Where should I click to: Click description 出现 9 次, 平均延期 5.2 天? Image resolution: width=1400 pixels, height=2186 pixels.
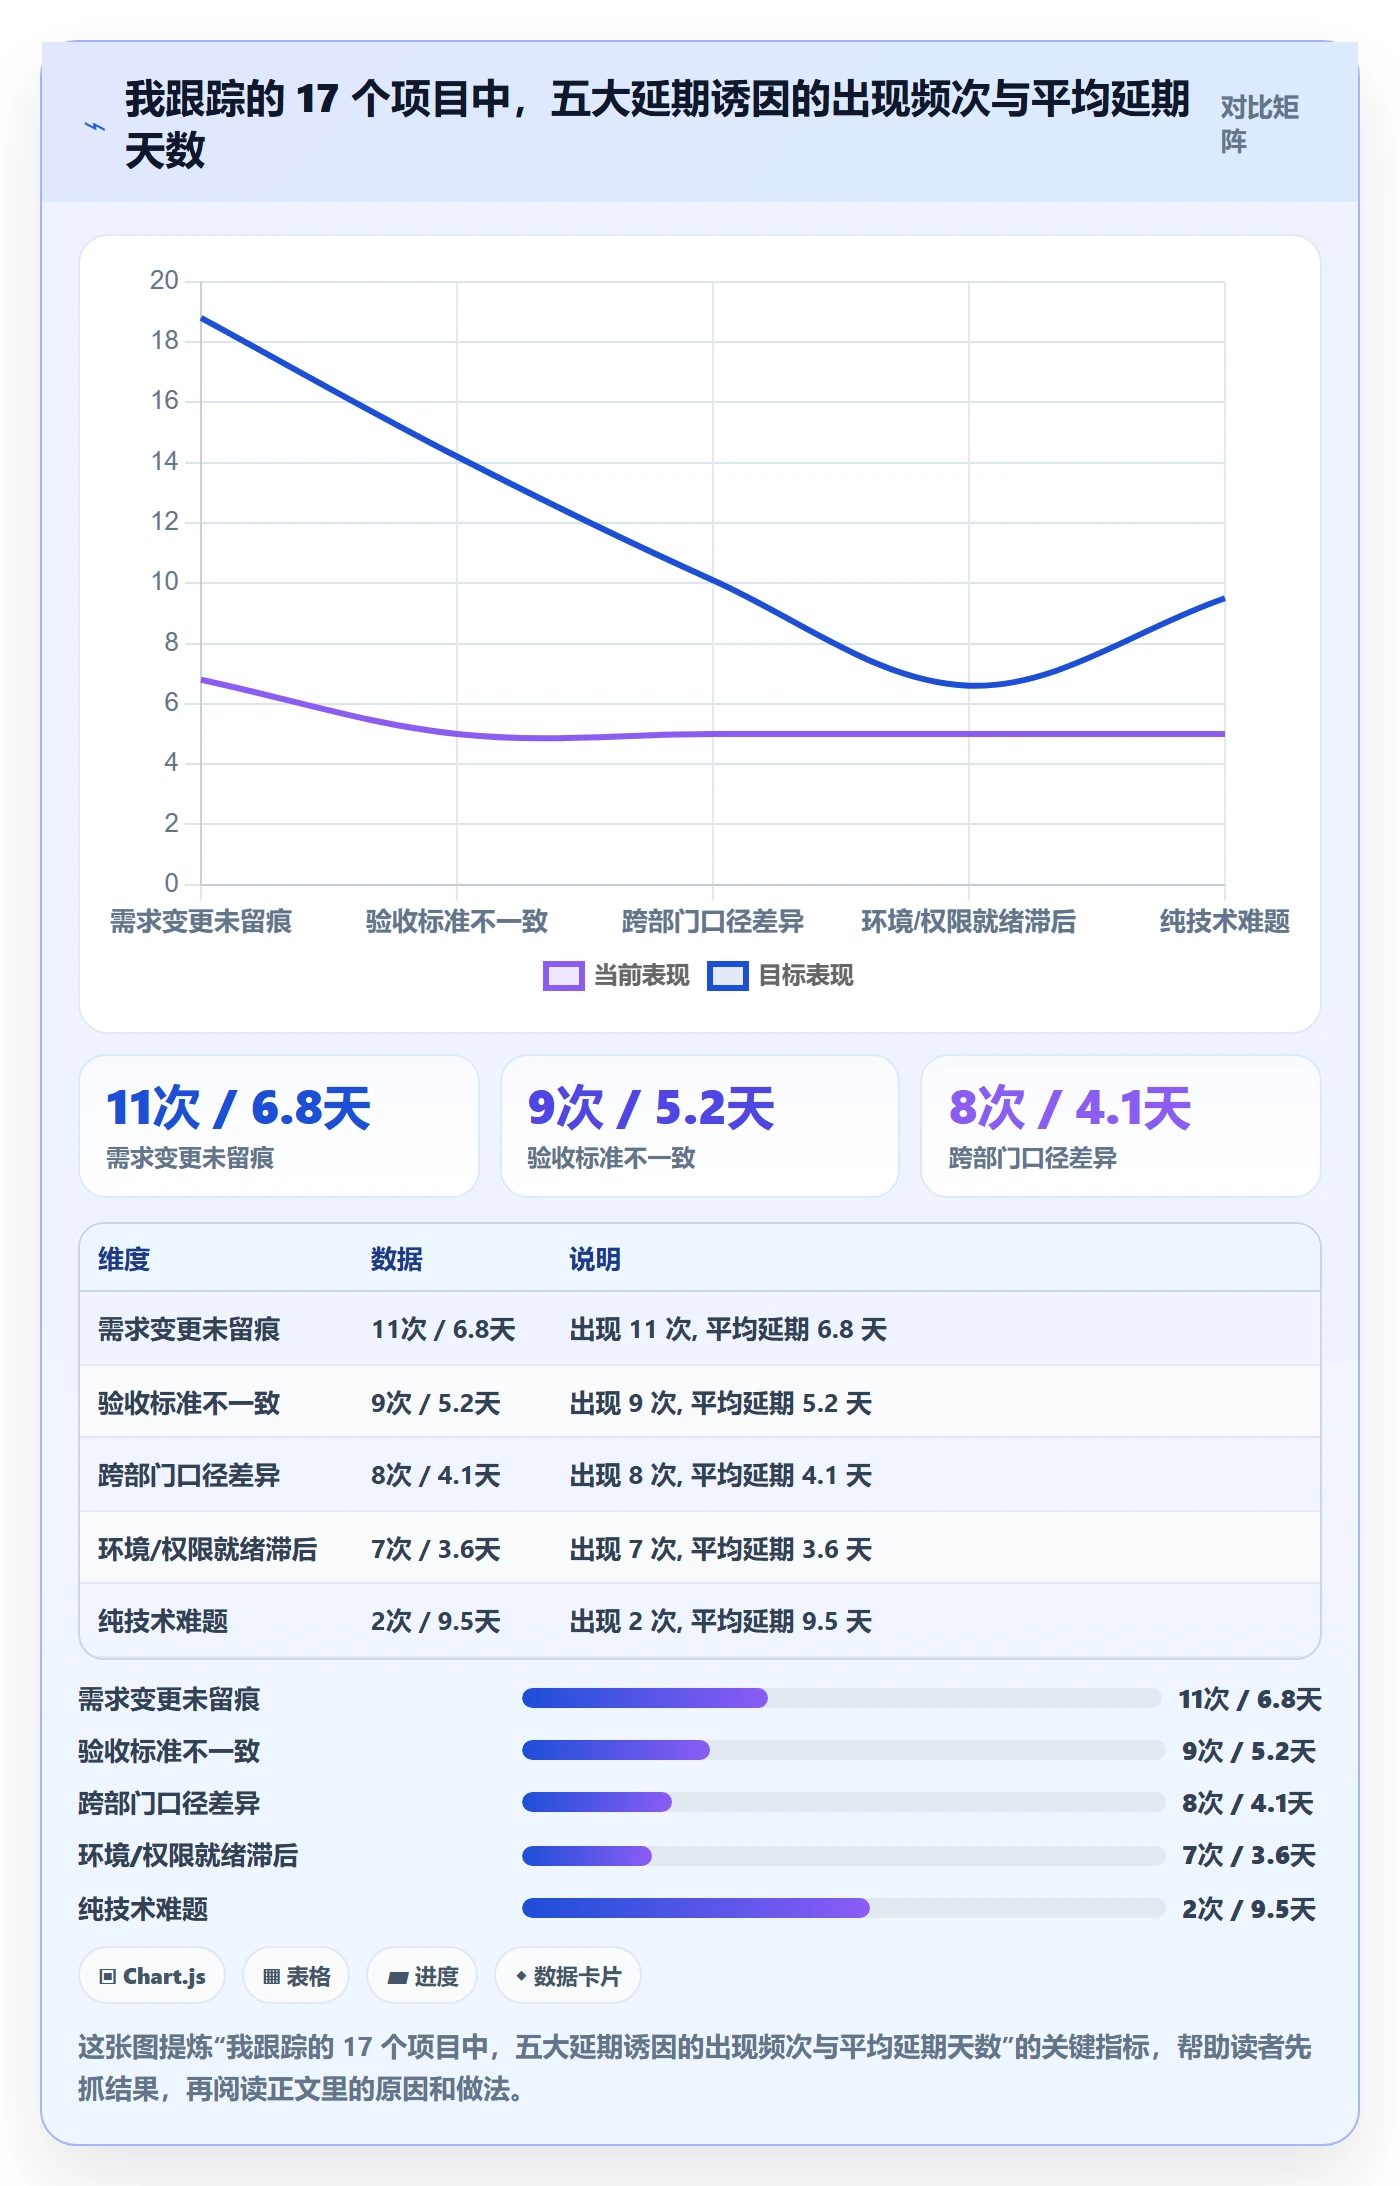(x=721, y=1404)
